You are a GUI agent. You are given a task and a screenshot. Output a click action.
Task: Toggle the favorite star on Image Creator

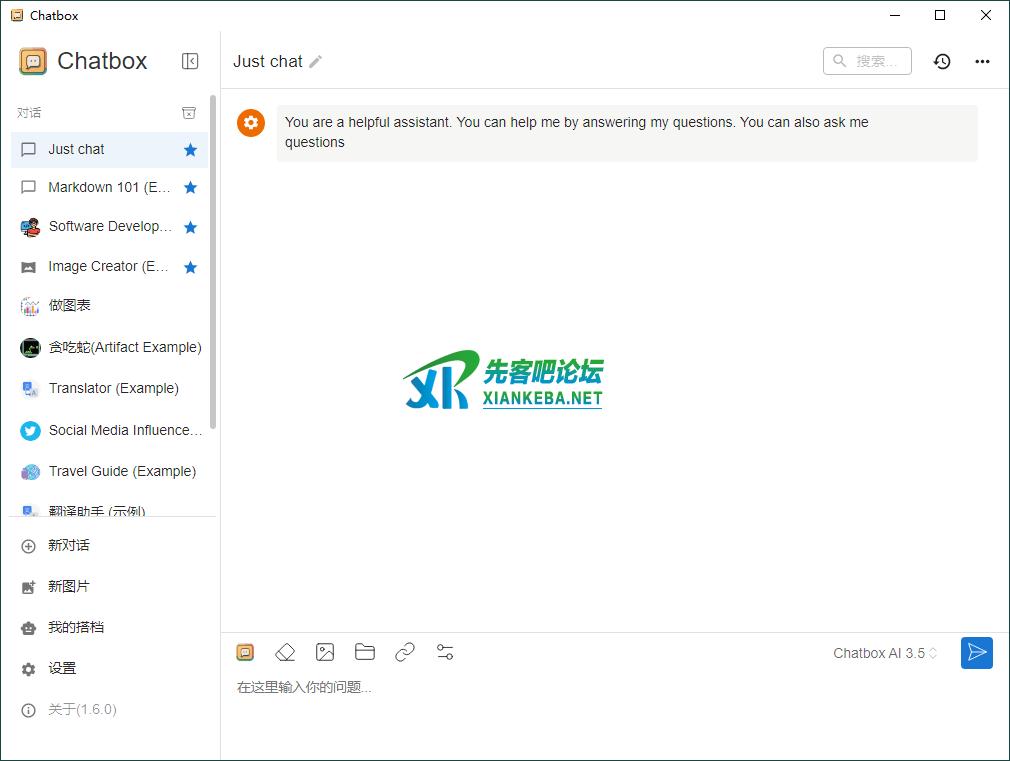(x=189, y=266)
